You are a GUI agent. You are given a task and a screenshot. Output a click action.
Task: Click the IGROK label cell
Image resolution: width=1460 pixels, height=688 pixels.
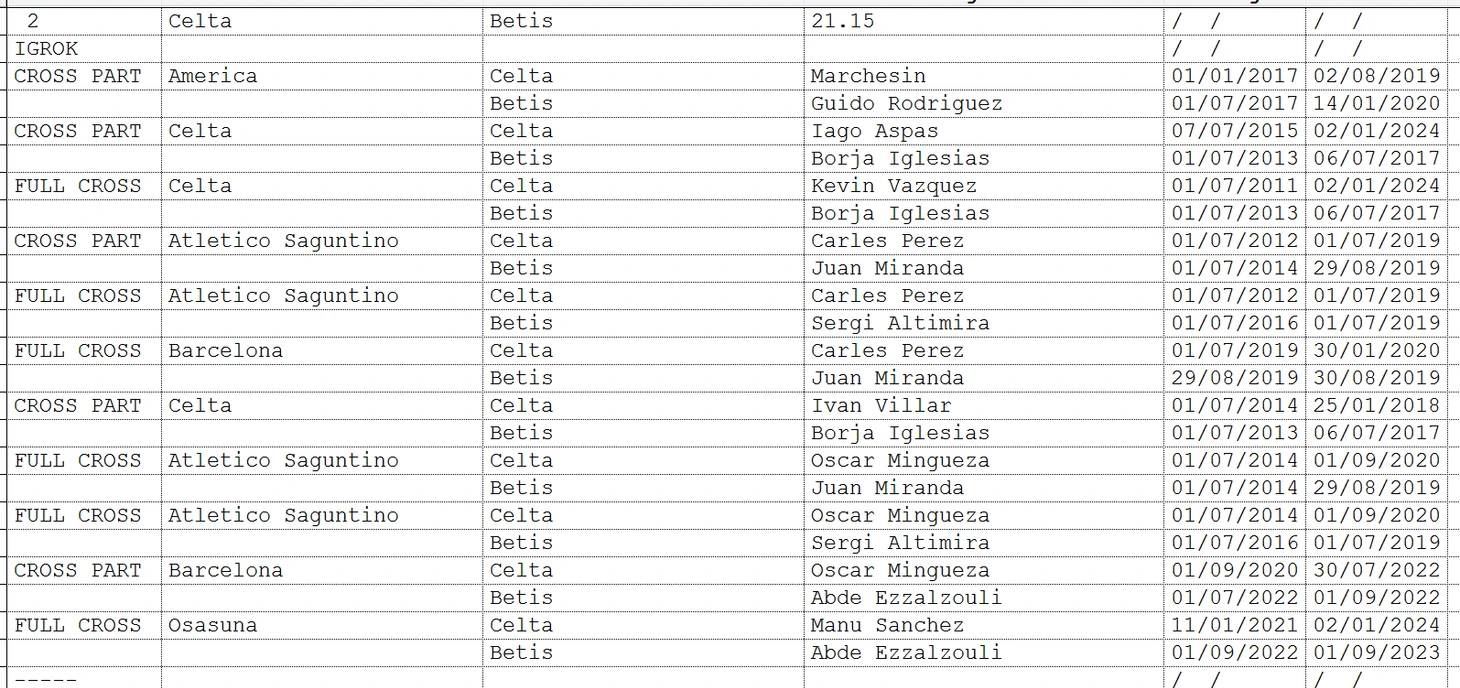tap(84, 49)
